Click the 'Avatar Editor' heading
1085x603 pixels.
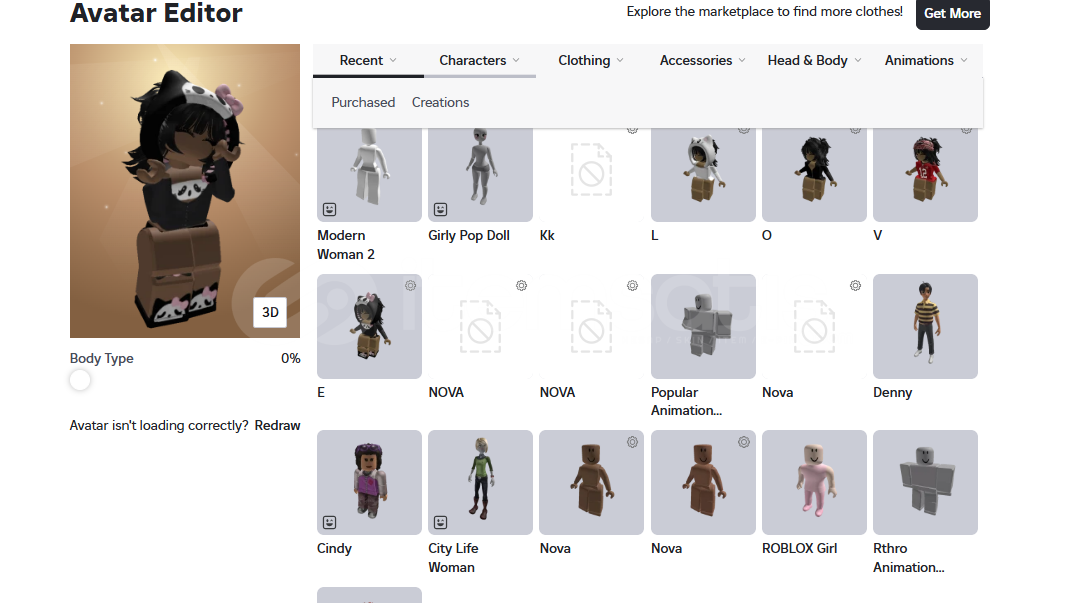coord(156,13)
